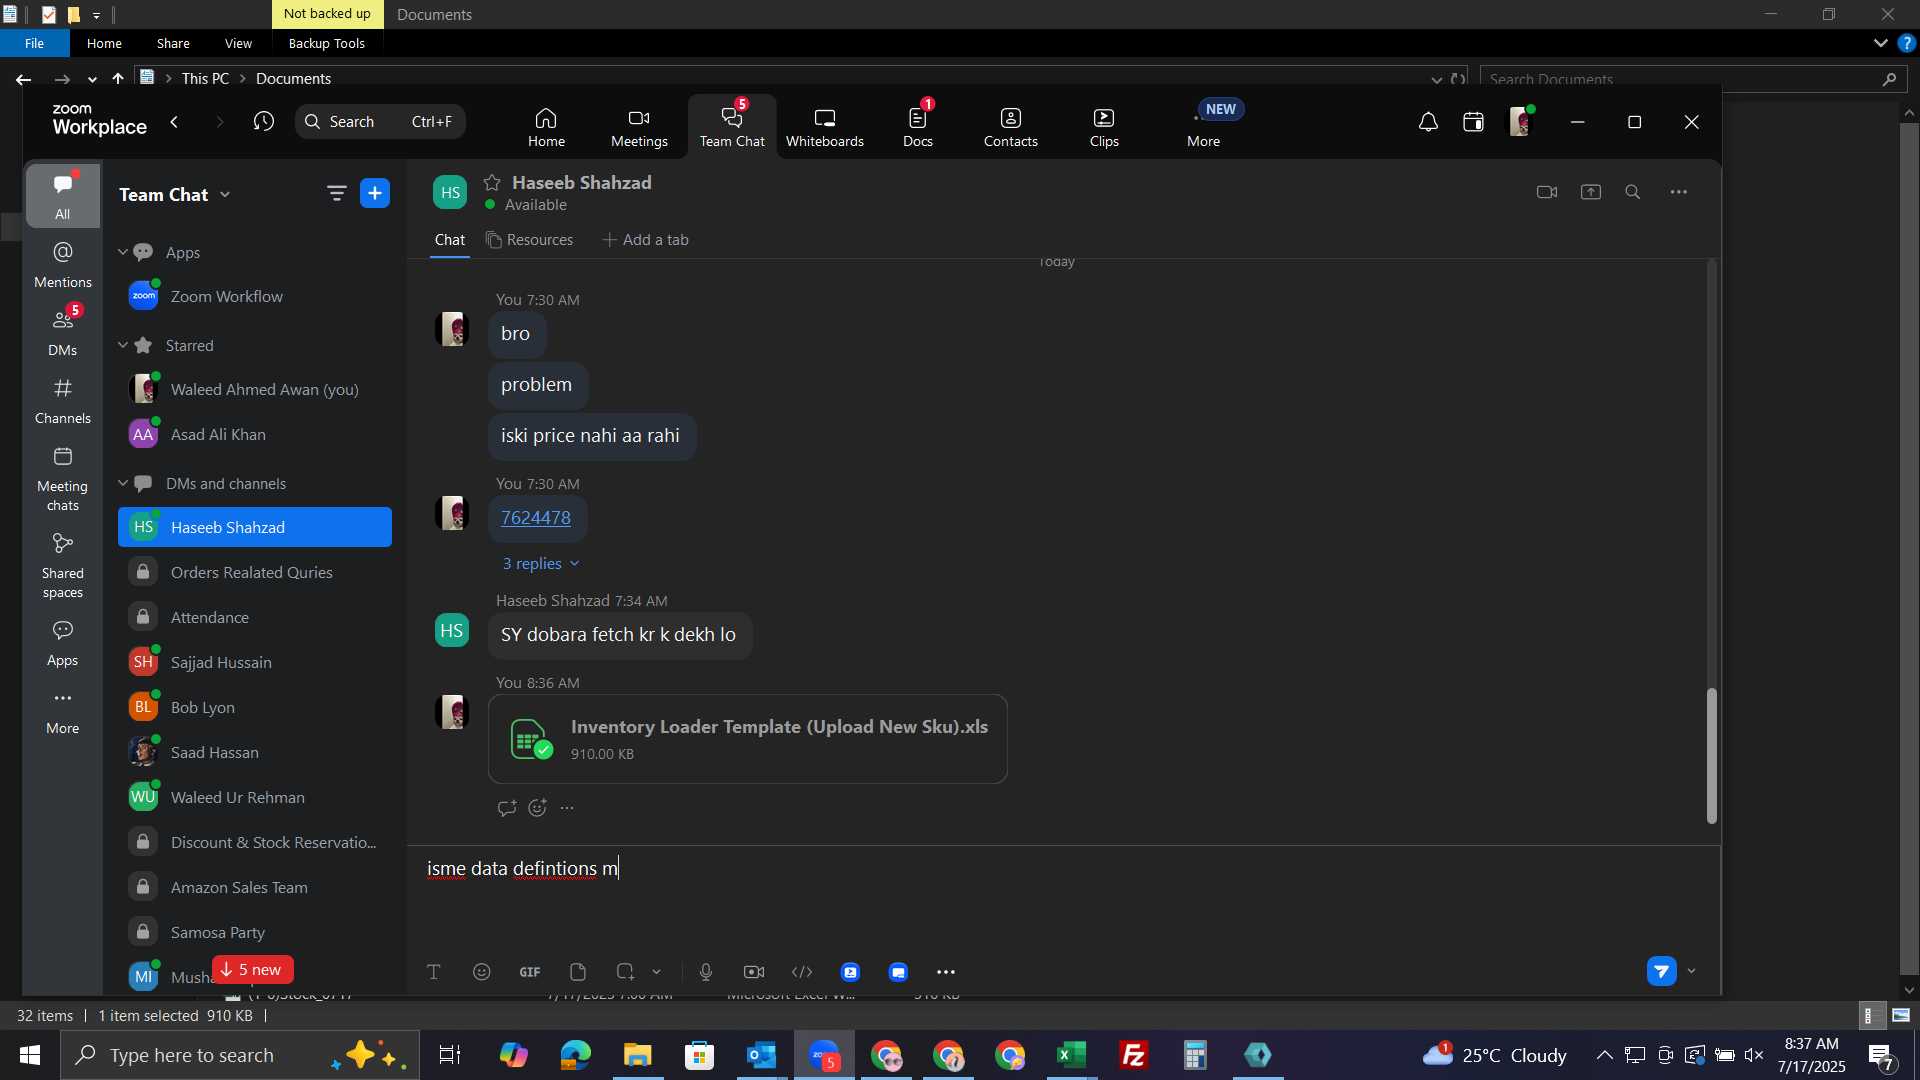Viewport: 1920px width, 1080px height.
Task: Click Add a tab
Action: pos(646,240)
